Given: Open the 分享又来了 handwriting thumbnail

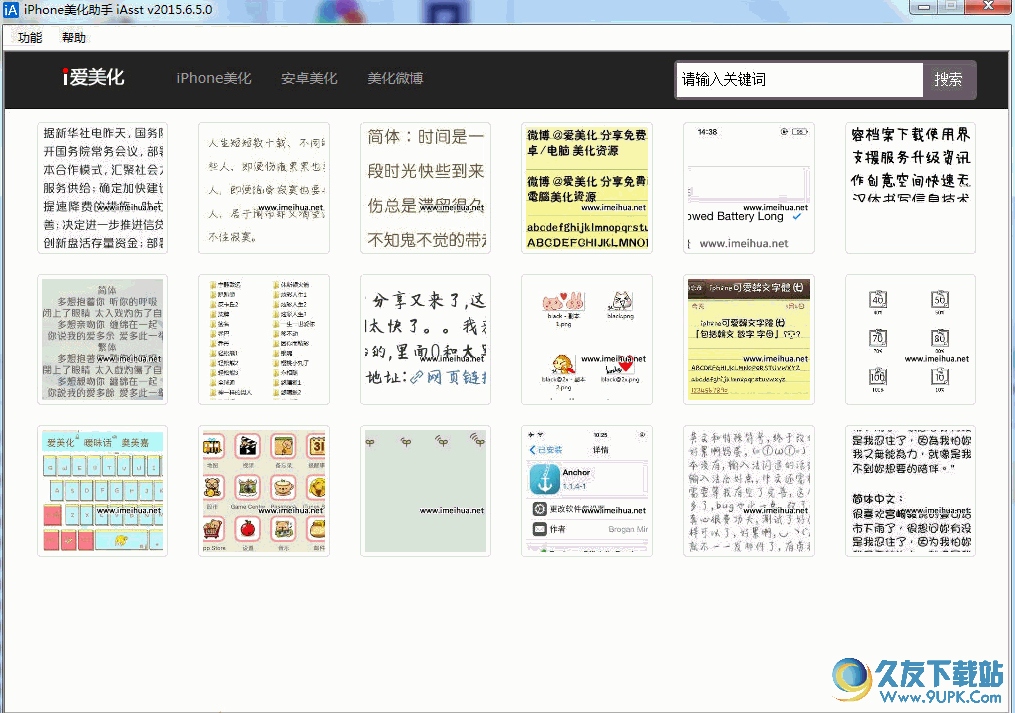Looking at the screenshot, I should pos(425,339).
